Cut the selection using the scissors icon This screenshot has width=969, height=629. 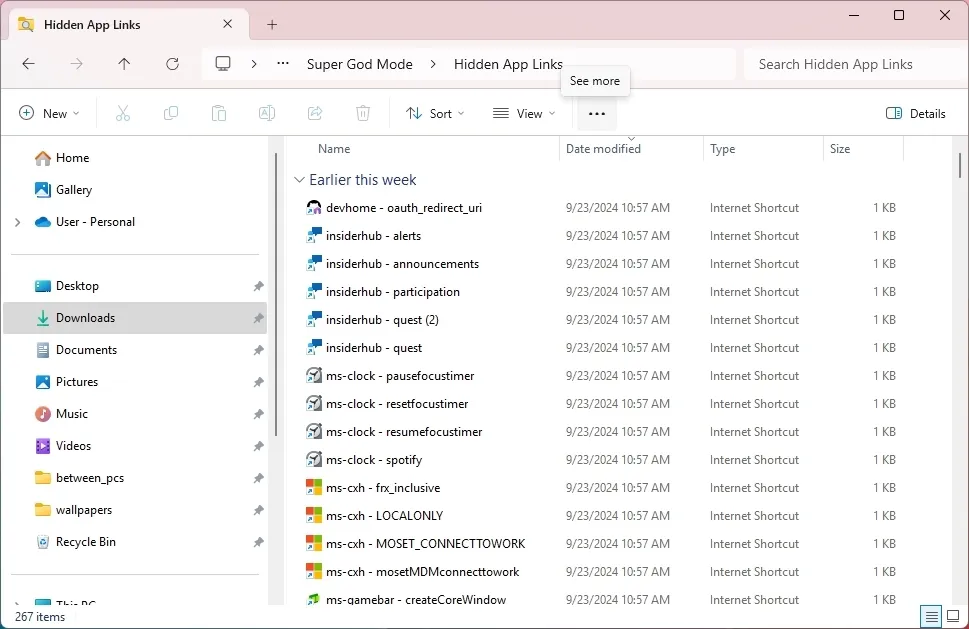pyautogui.click(x=122, y=113)
